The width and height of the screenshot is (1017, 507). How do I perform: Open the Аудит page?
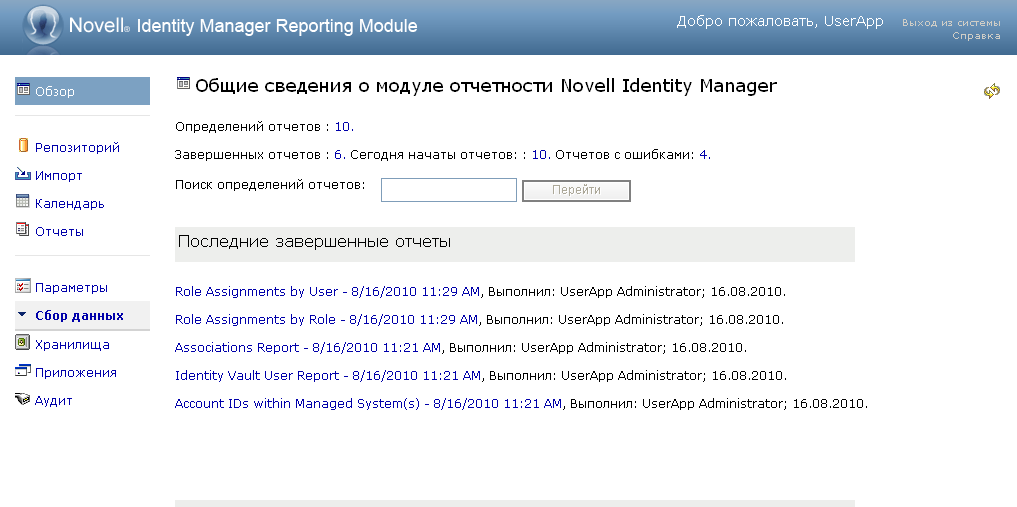pyautogui.click(x=53, y=401)
